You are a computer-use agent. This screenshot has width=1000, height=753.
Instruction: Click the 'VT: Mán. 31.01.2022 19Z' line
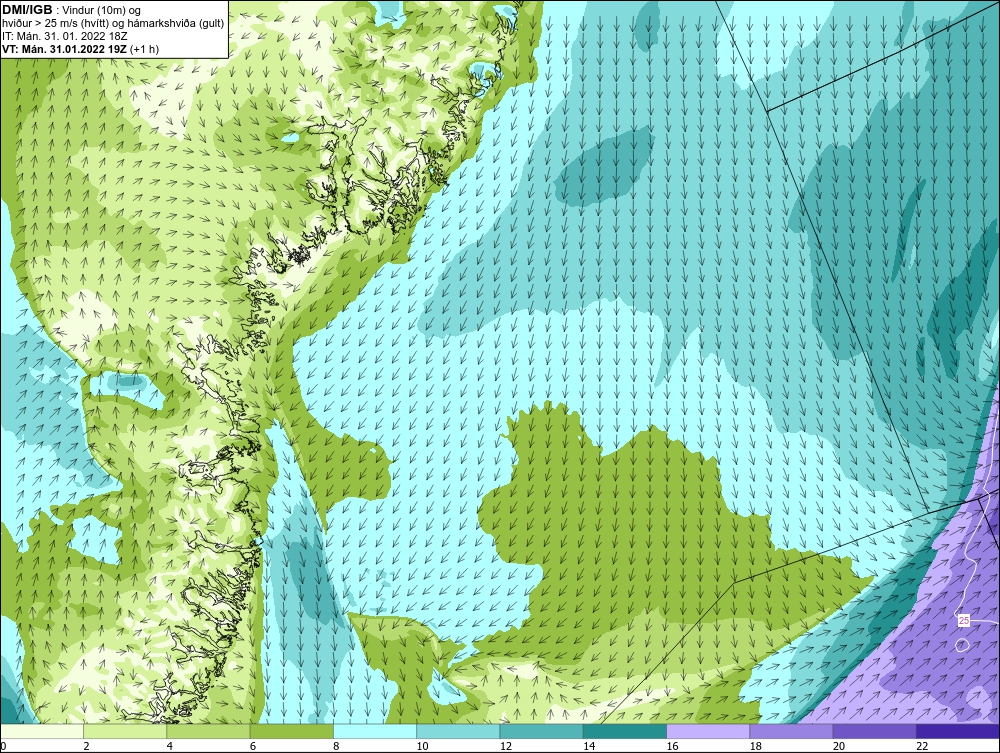[80, 49]
